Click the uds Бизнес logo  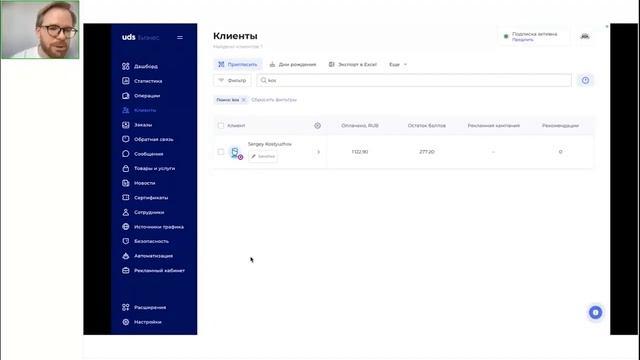click(140, 37)
